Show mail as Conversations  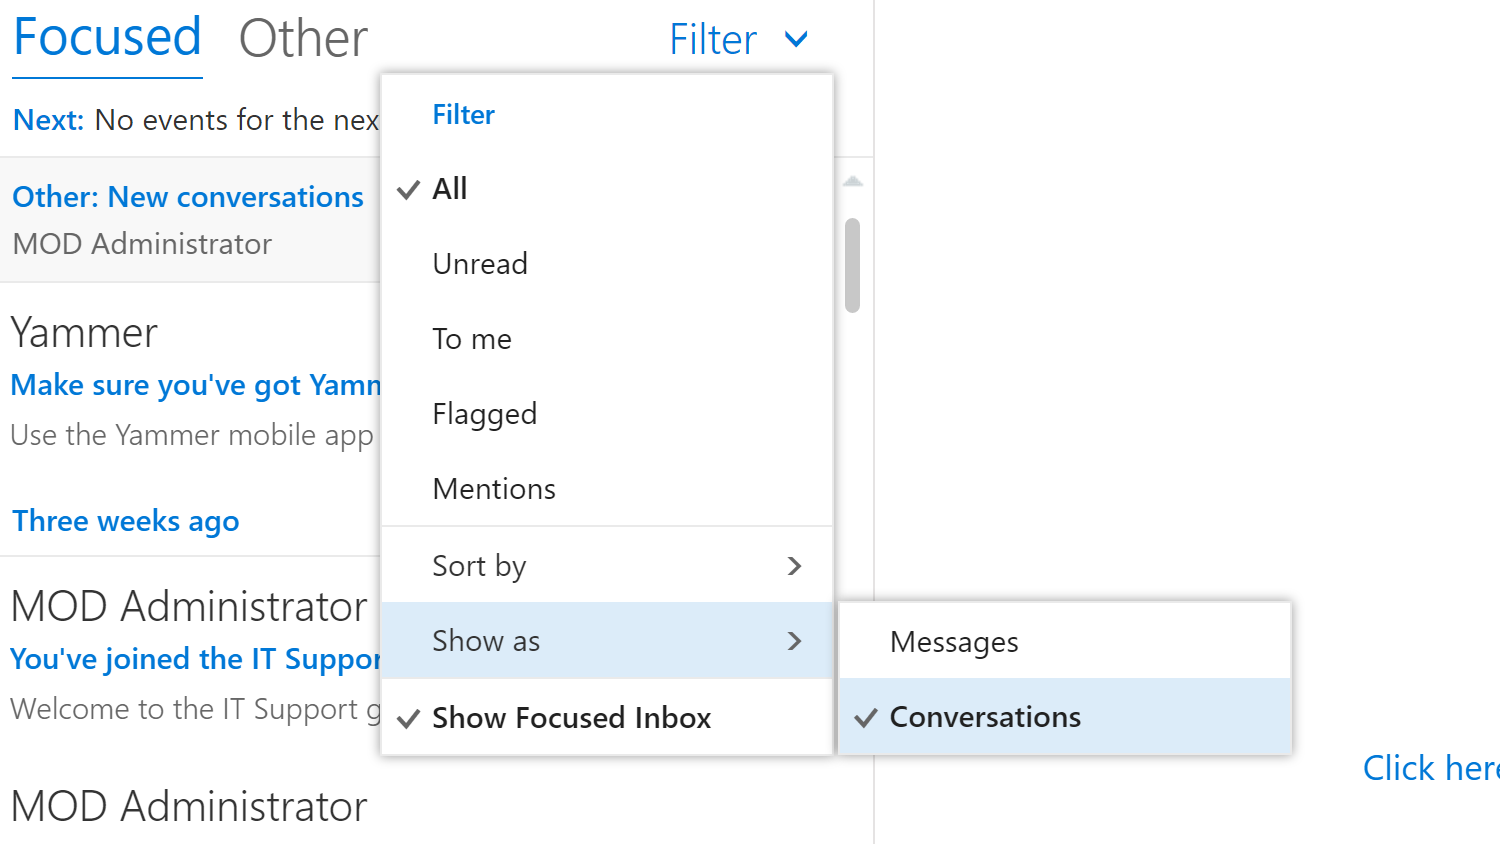pyautogui.click(x=1065, y=717)
